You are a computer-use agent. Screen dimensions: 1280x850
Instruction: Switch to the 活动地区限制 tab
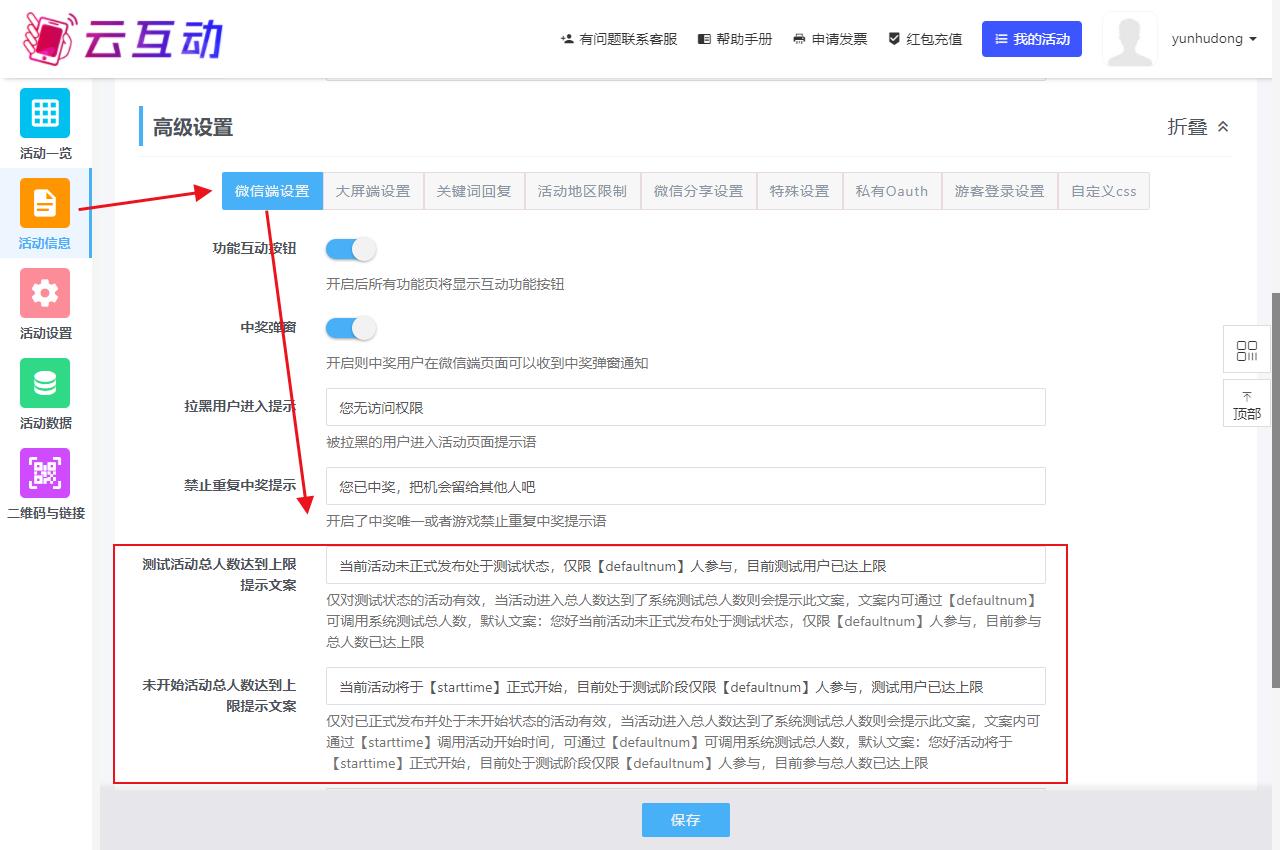point(582,191)
